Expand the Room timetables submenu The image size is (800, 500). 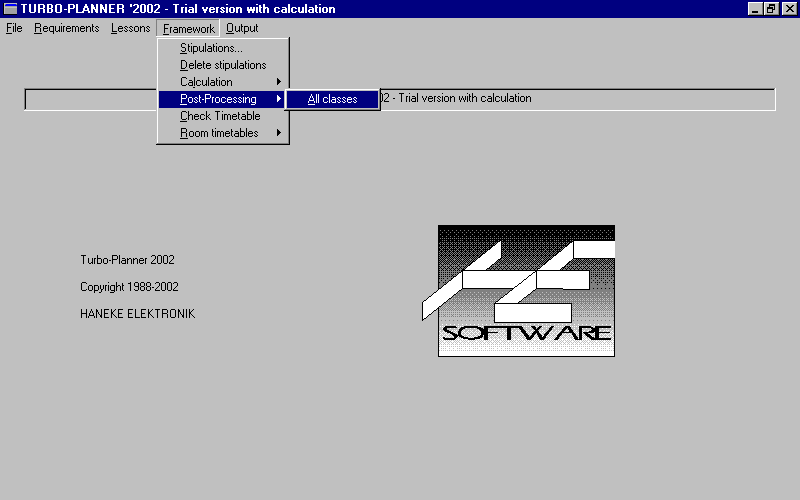223,133
